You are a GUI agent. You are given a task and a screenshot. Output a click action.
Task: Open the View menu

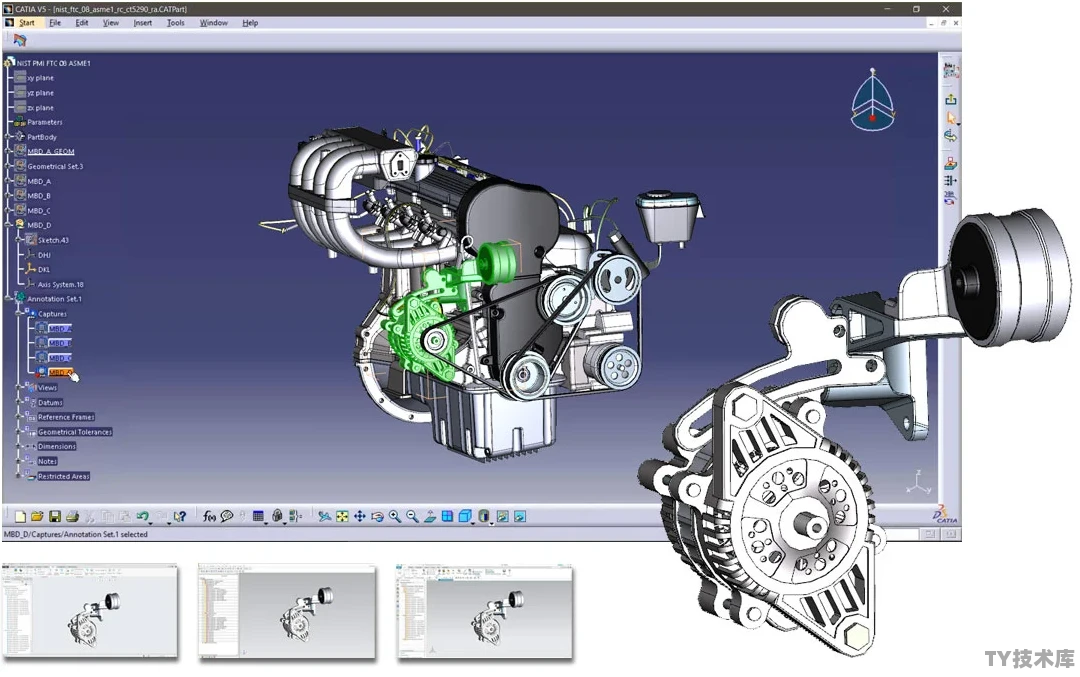click(x=111, y=23)
